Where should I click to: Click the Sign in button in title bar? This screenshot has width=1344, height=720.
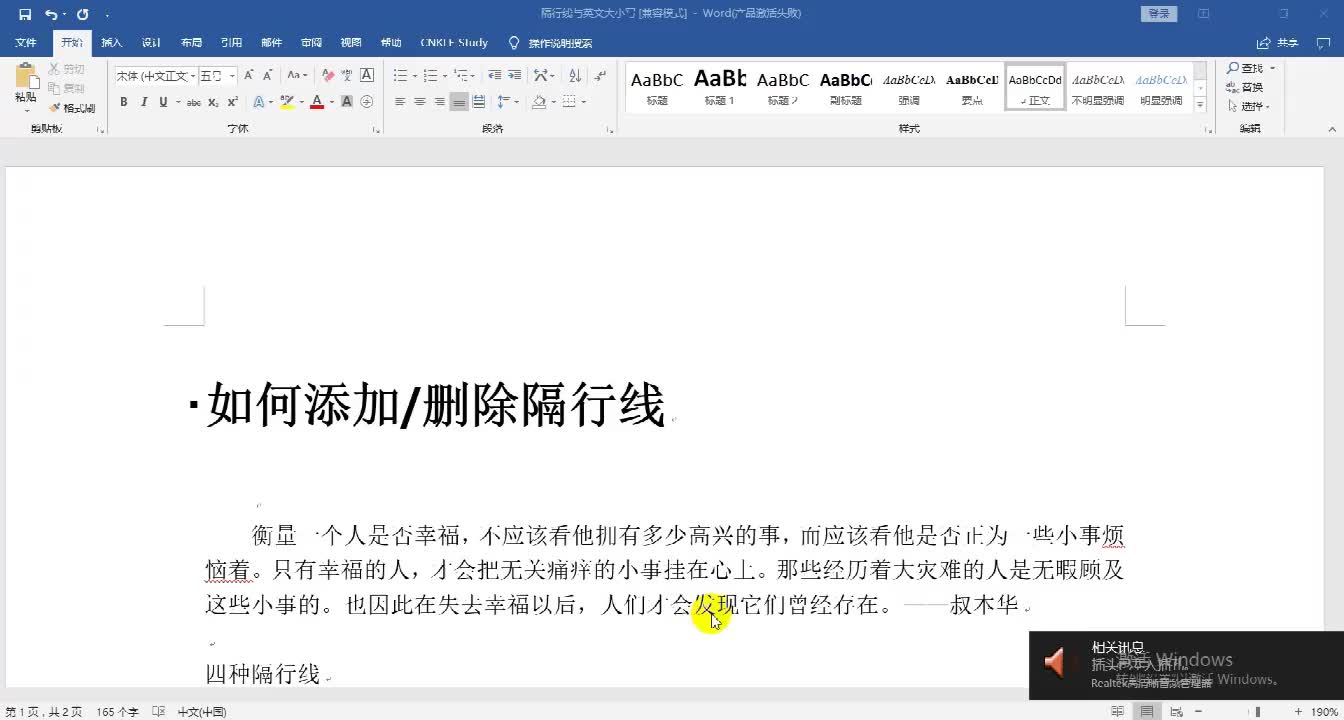point(1158,14)
